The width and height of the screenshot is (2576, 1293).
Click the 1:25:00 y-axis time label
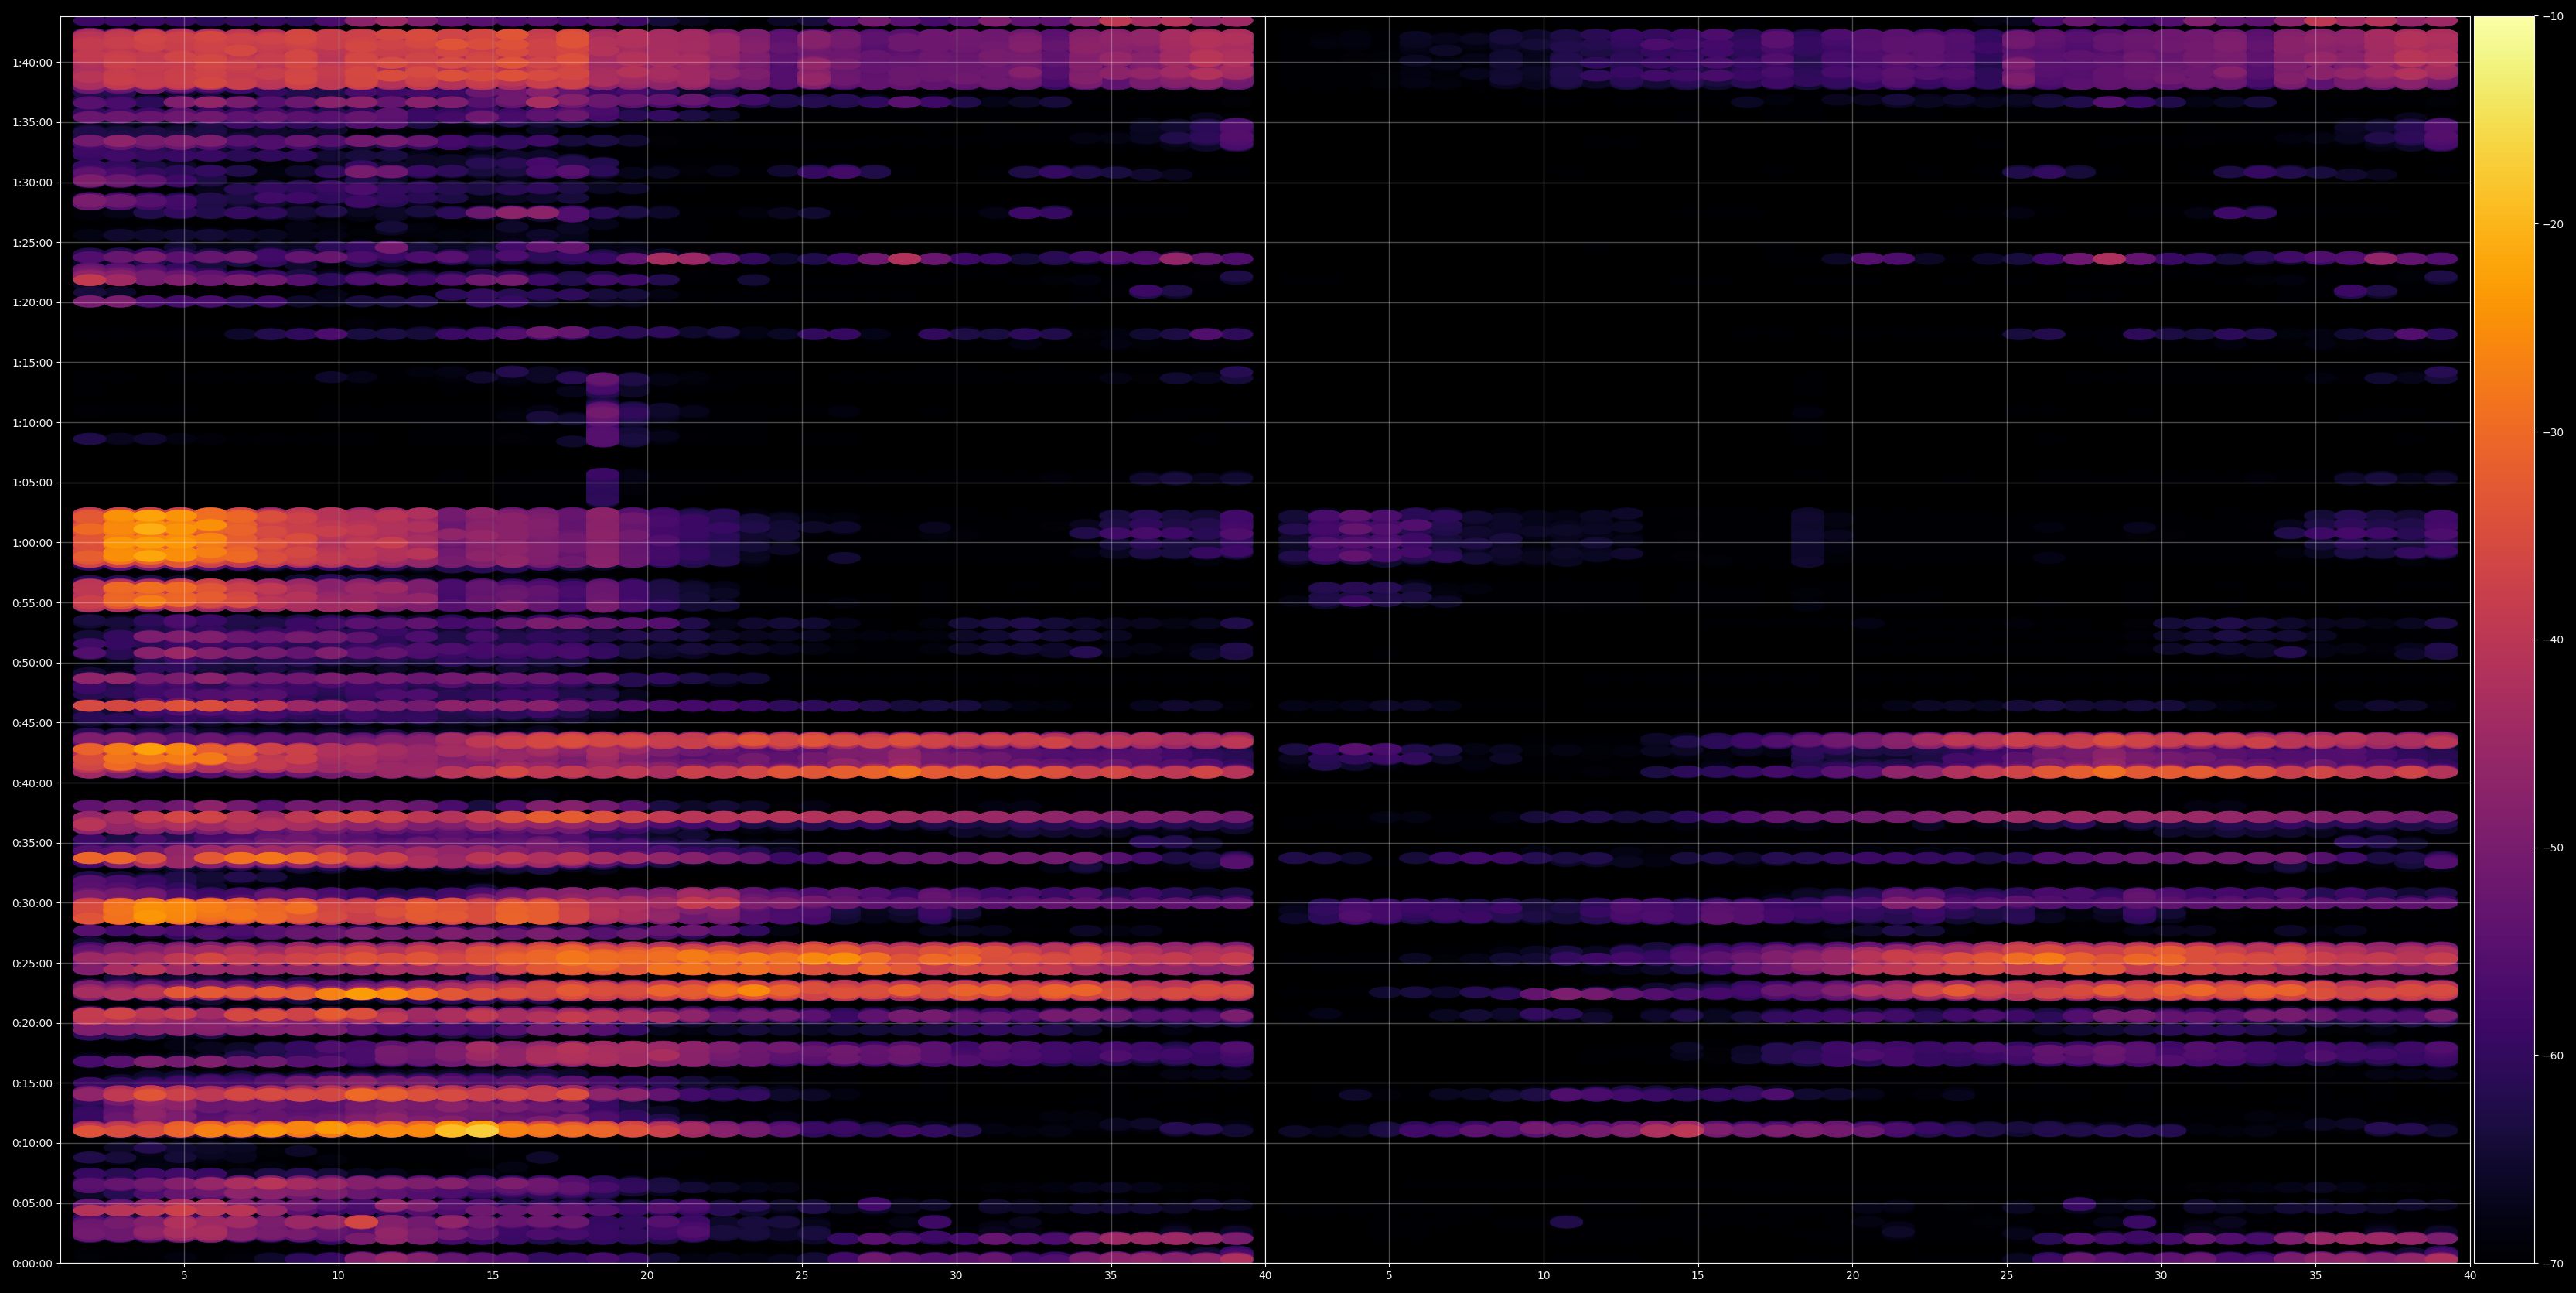[32, 243]
